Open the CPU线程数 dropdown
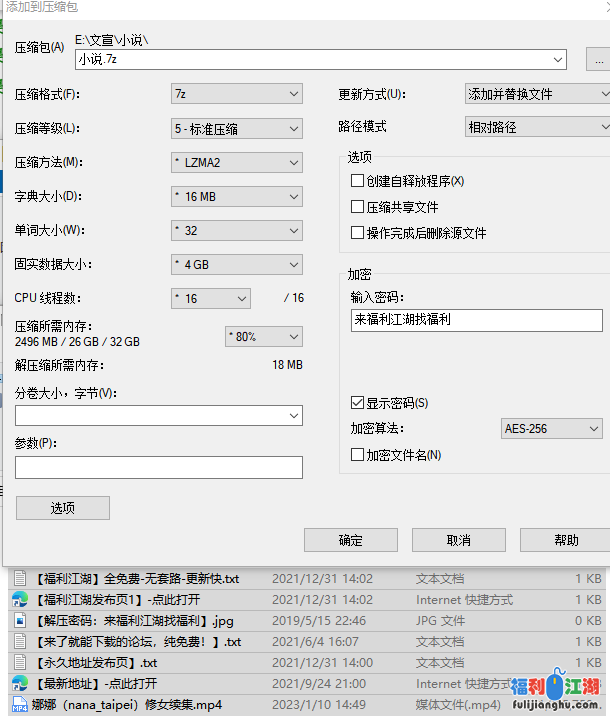The image size is (610, 720). (211, 298)
